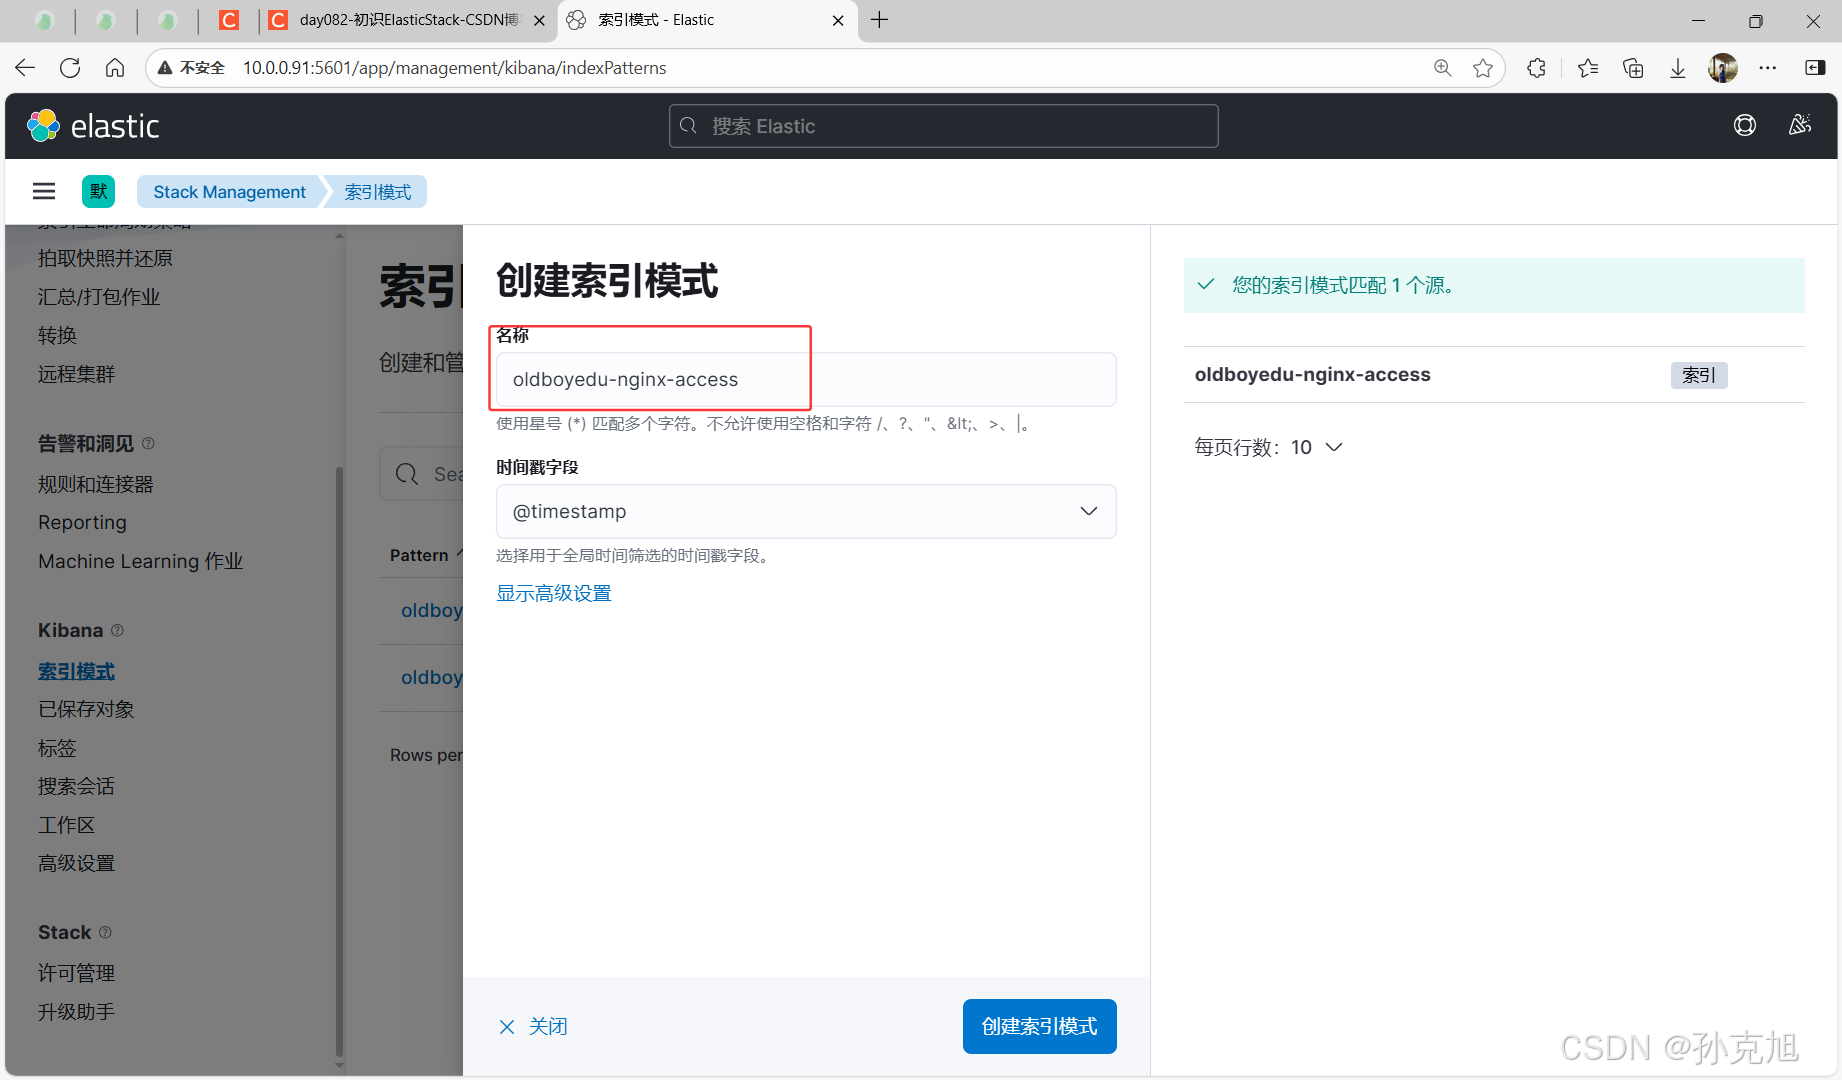Switch to the red C pinned tab
The image size is (1842, 1080).
coord(229,20)
